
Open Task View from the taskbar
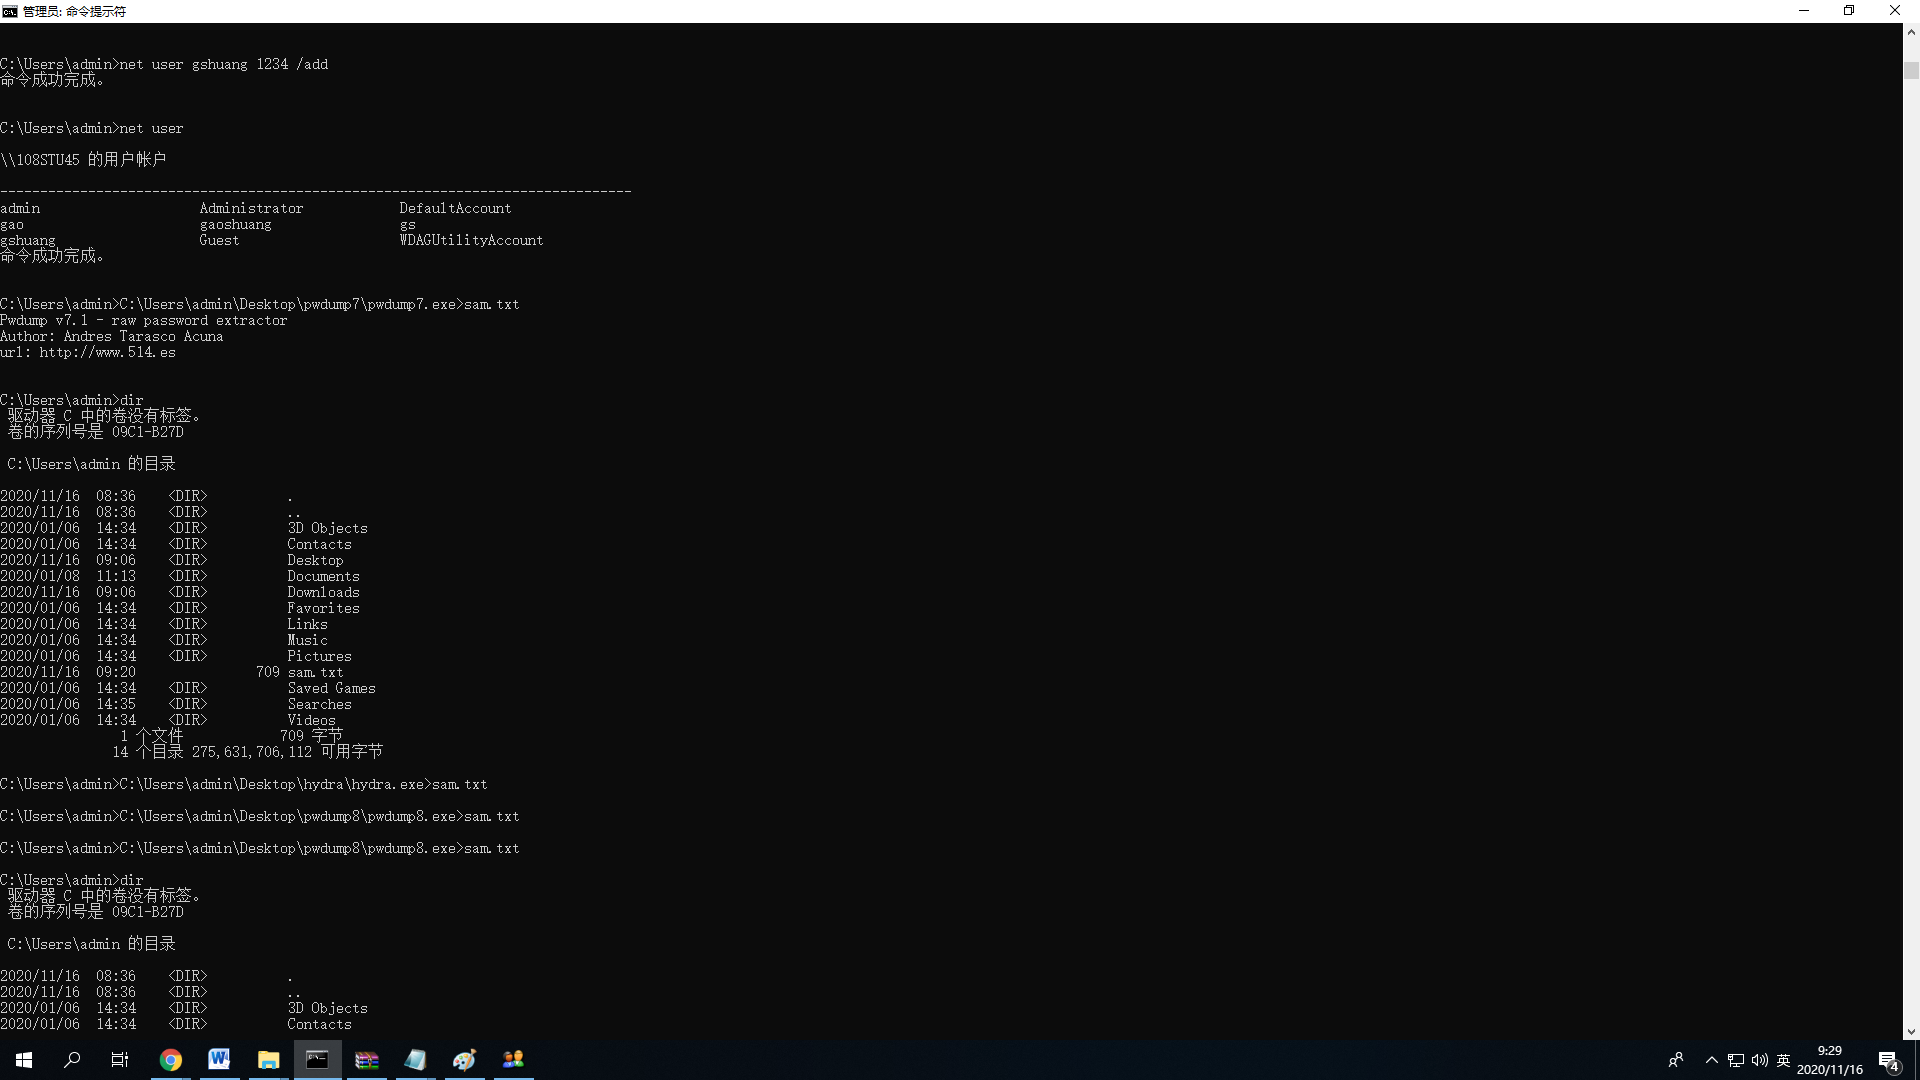pos(120,1060)
